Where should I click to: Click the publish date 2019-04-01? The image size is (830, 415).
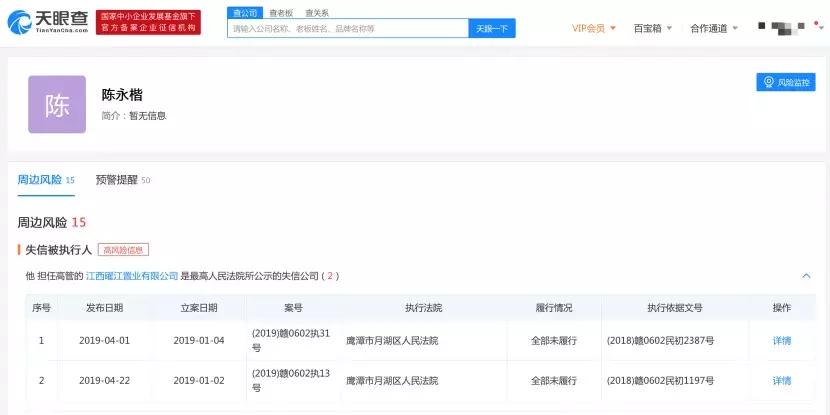click(104, 341)
